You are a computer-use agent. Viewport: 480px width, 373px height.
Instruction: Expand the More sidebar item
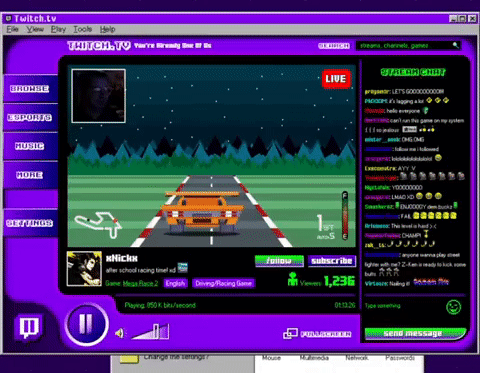(30, 175)
